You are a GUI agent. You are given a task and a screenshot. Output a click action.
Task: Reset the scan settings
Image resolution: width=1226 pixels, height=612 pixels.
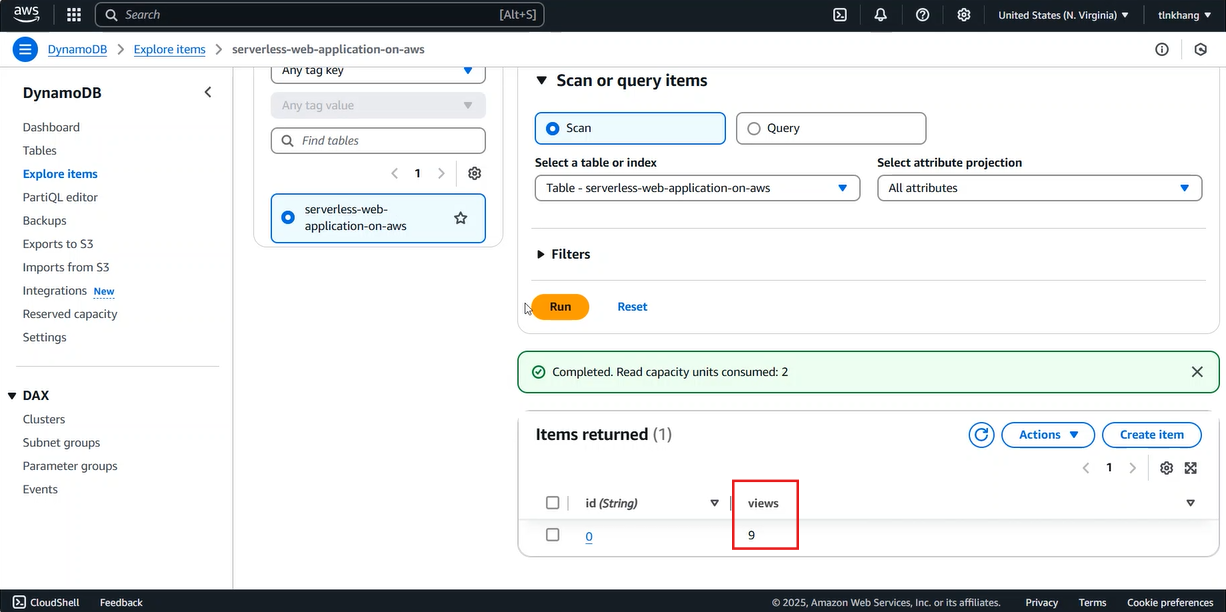coord(632,307)
